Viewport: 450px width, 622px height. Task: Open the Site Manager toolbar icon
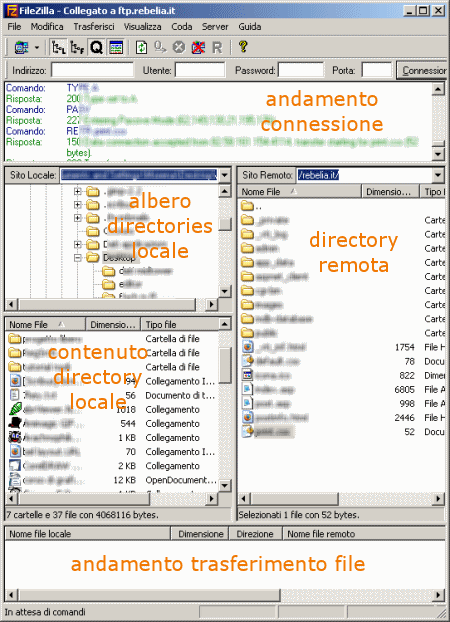click(21, 48)
